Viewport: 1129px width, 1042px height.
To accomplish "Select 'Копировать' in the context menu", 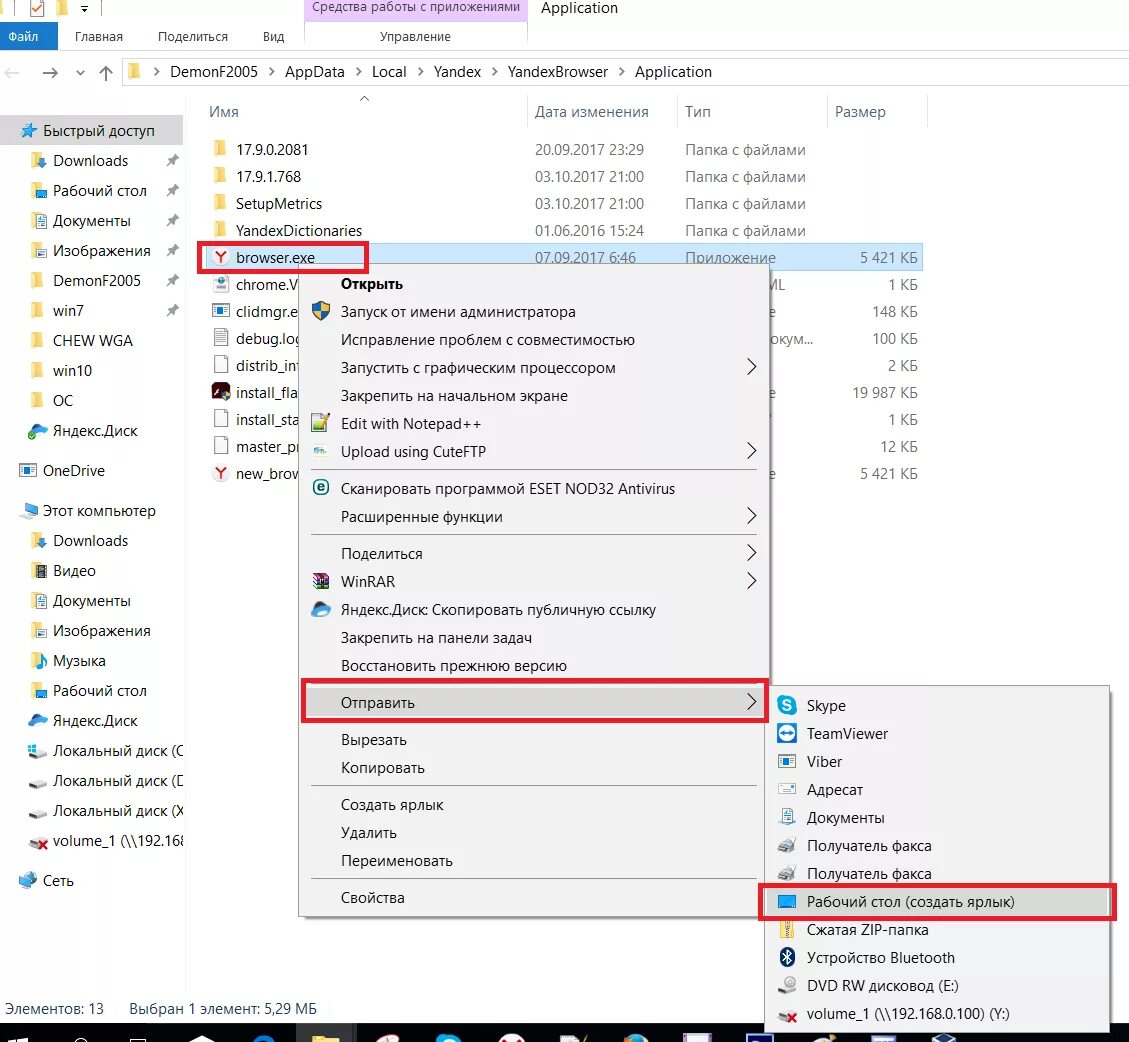I will 382,768.
